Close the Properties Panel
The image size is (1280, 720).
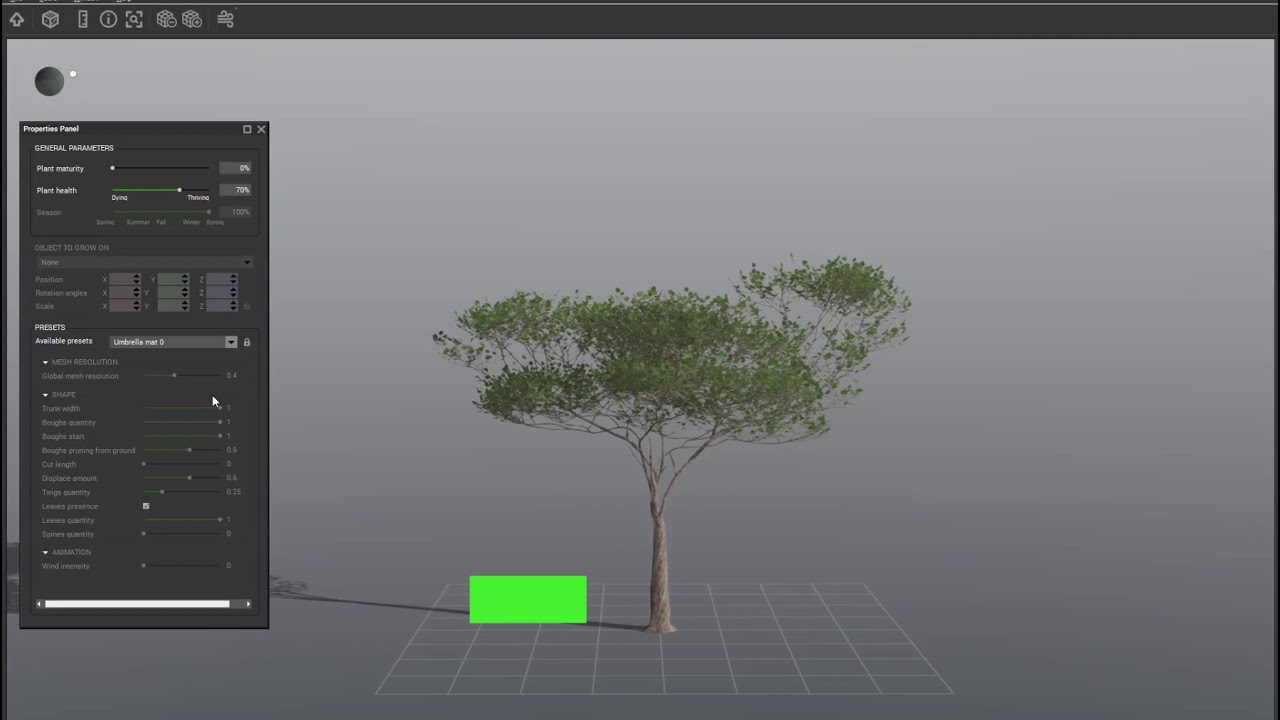point(261,129)
